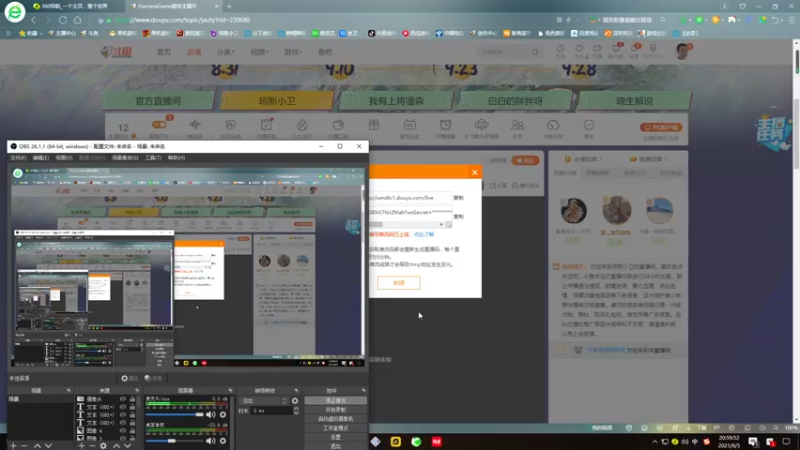Click browser reload button
Viewport: 800px width, 450px height.
(63, 20)
